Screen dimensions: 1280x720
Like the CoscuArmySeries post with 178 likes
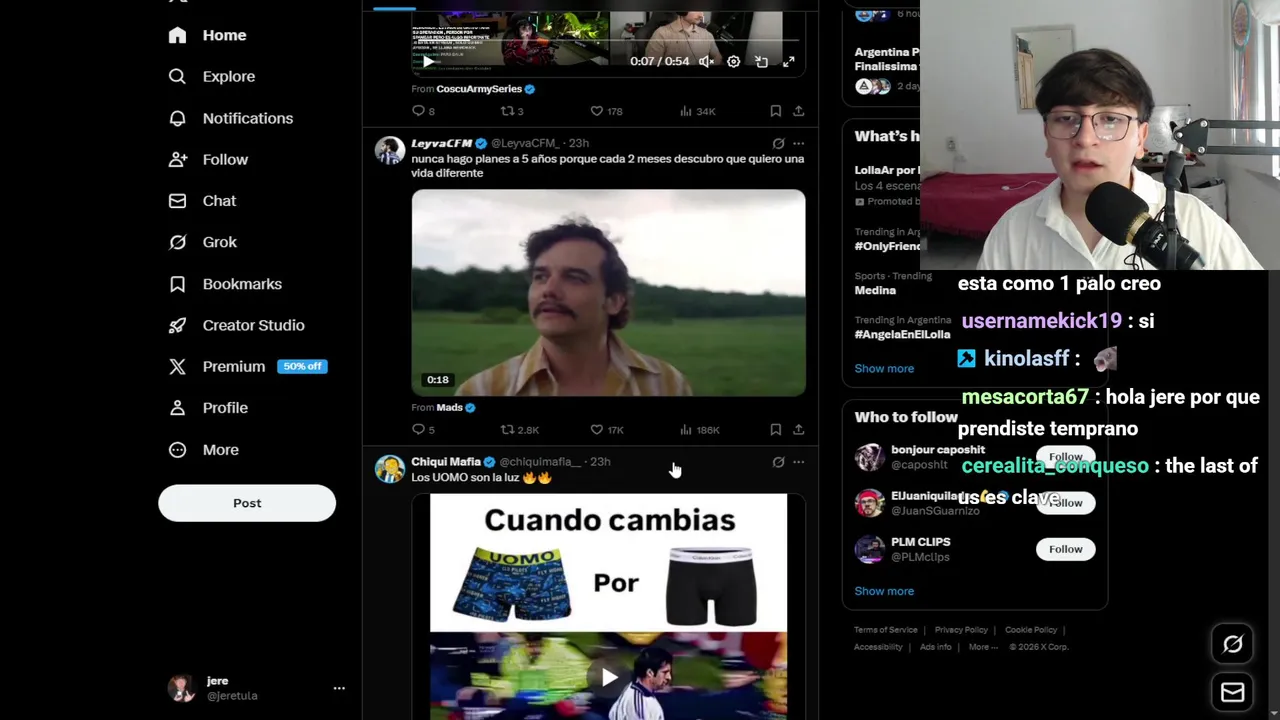click(606, 111)
